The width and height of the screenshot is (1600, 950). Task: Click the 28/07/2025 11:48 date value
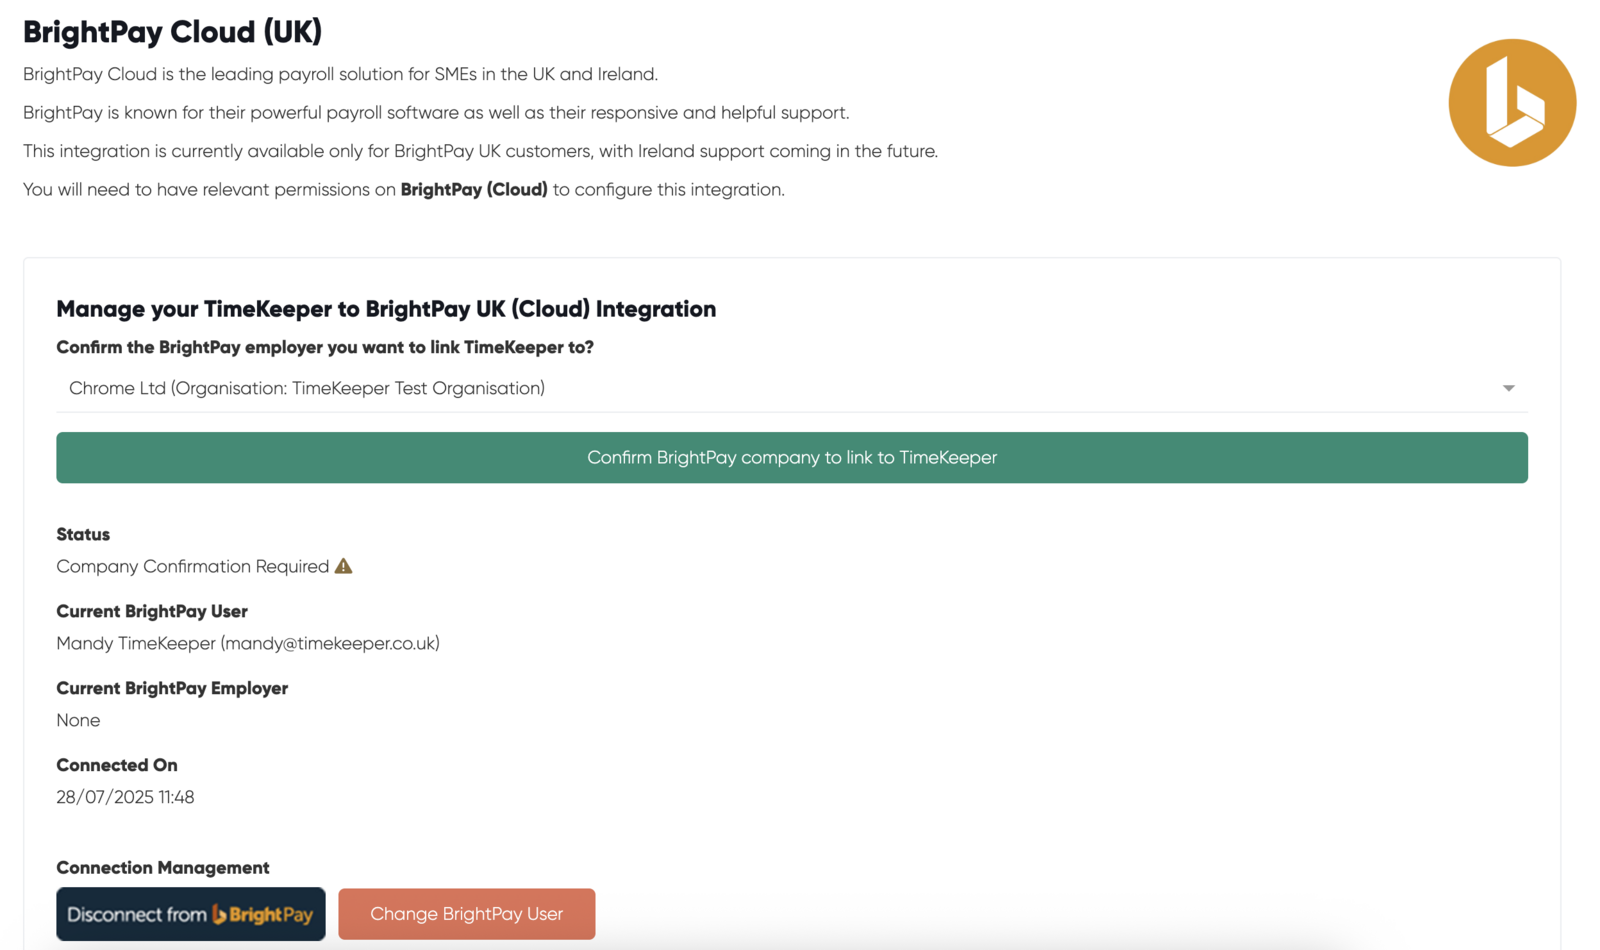[125, 797]
